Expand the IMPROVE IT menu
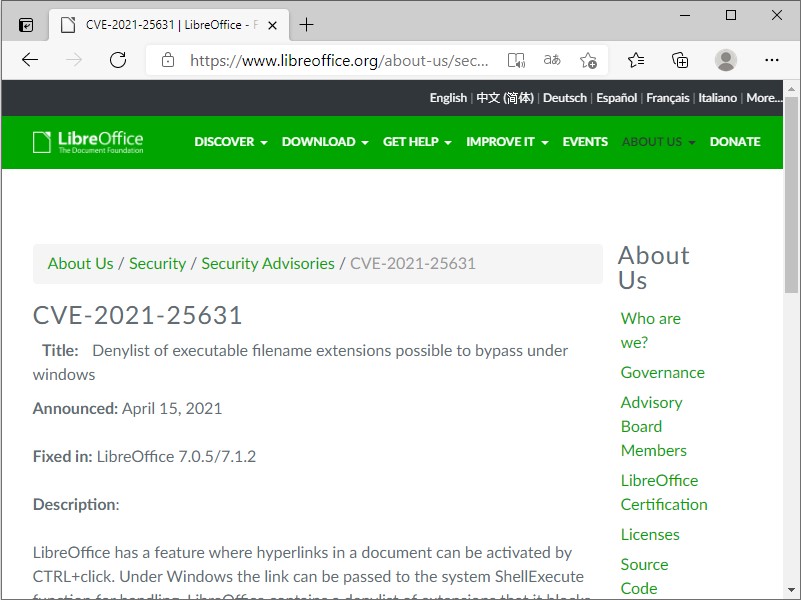 pos(507,142)
